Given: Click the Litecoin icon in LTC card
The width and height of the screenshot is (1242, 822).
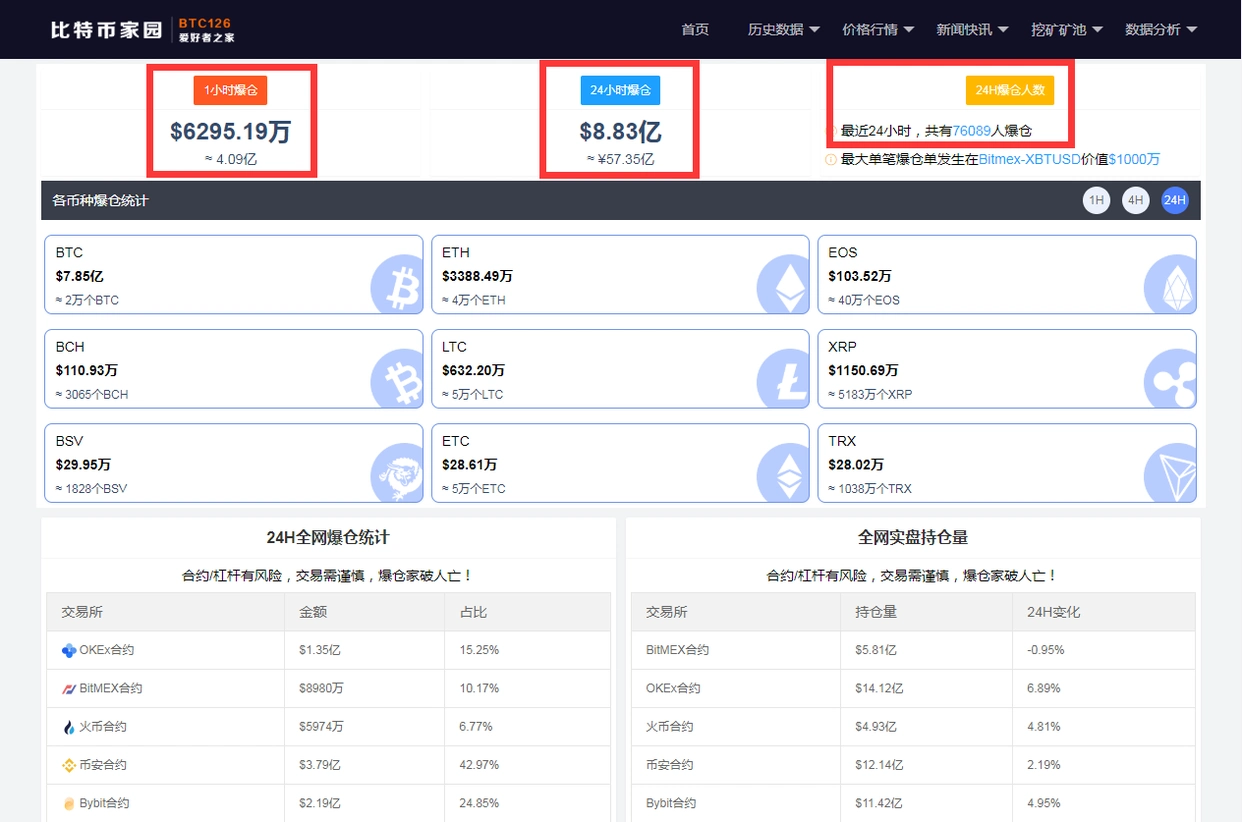Looking at the screenshot, I should (782, 378).
